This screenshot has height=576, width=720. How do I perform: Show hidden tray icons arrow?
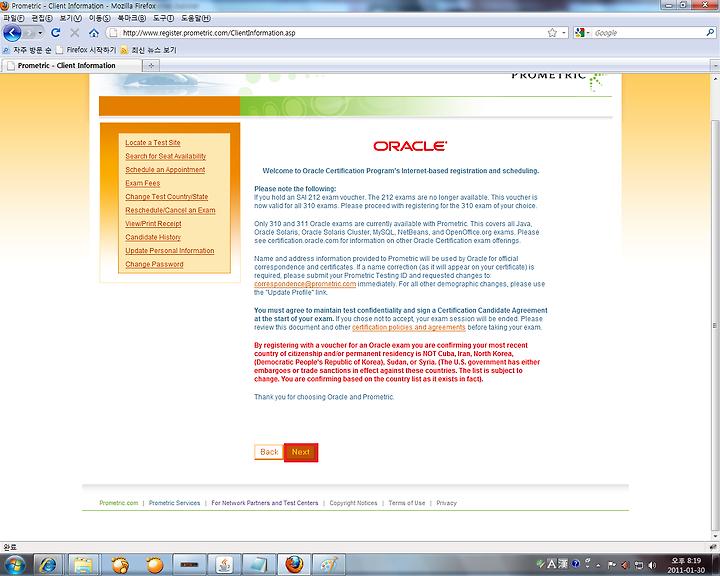[x=598, y=565]
